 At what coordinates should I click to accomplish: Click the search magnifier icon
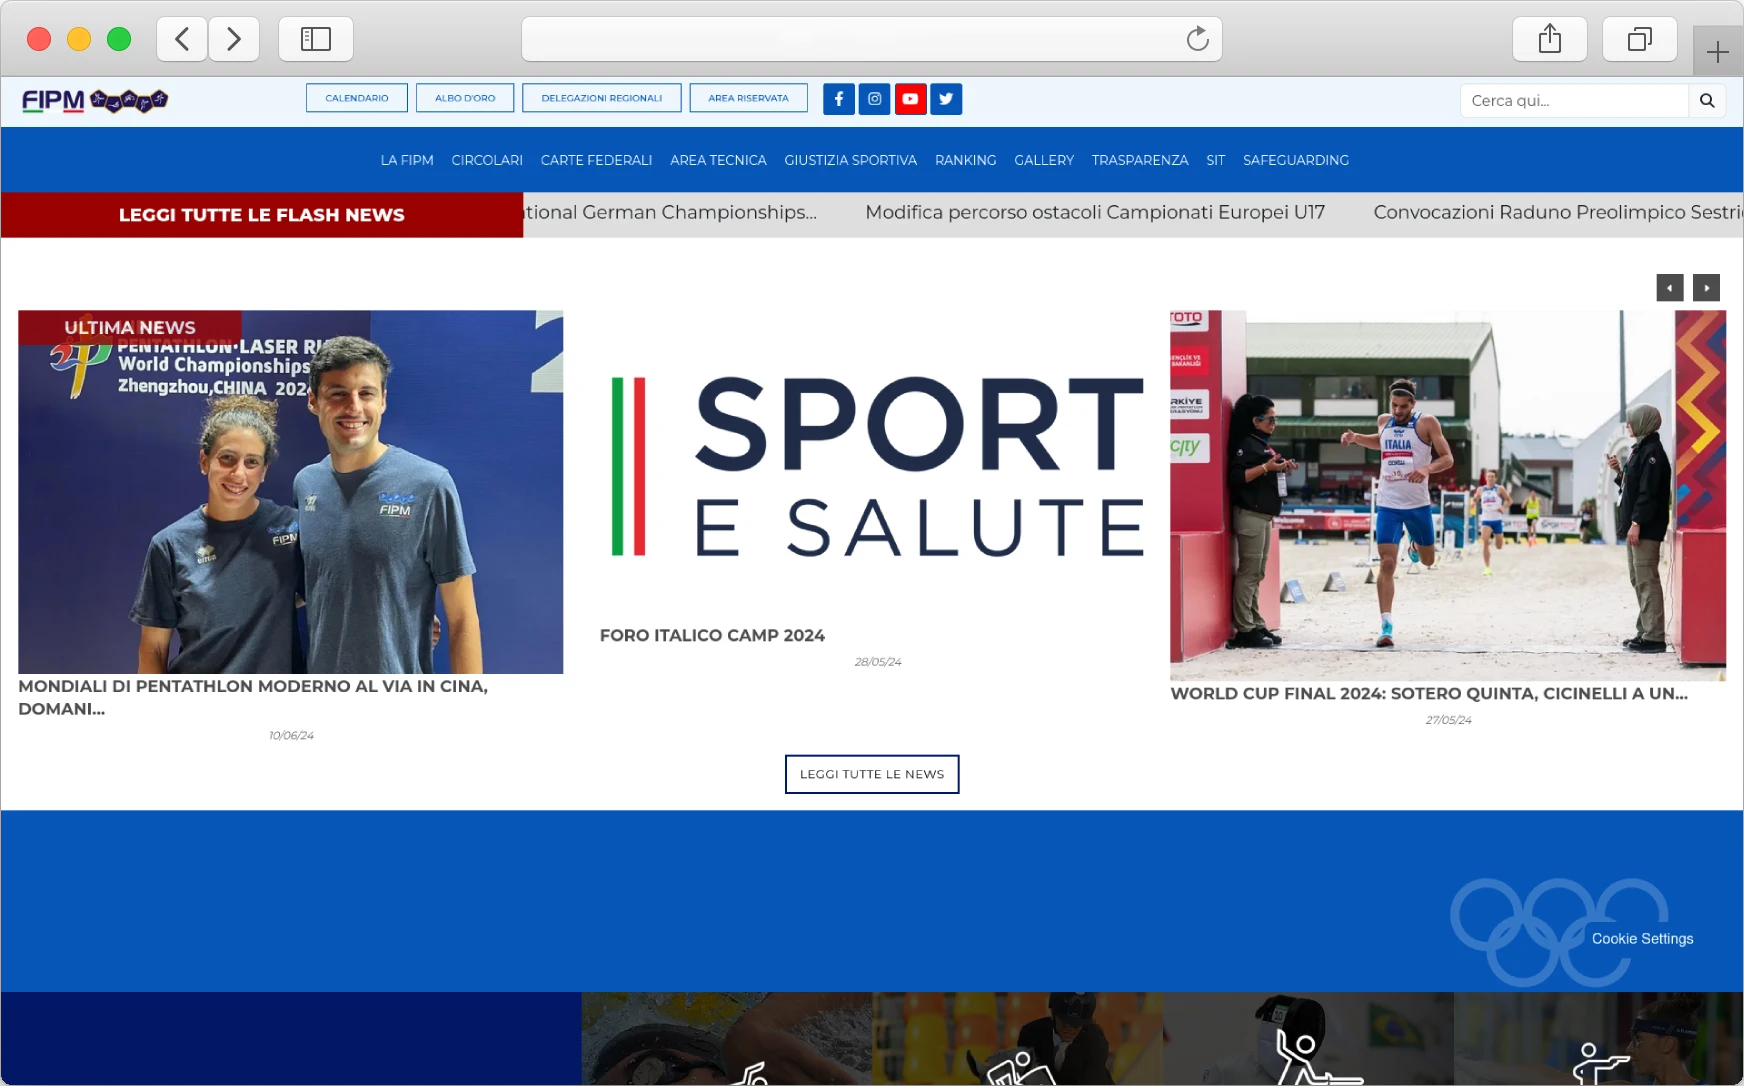(1707, 100)
